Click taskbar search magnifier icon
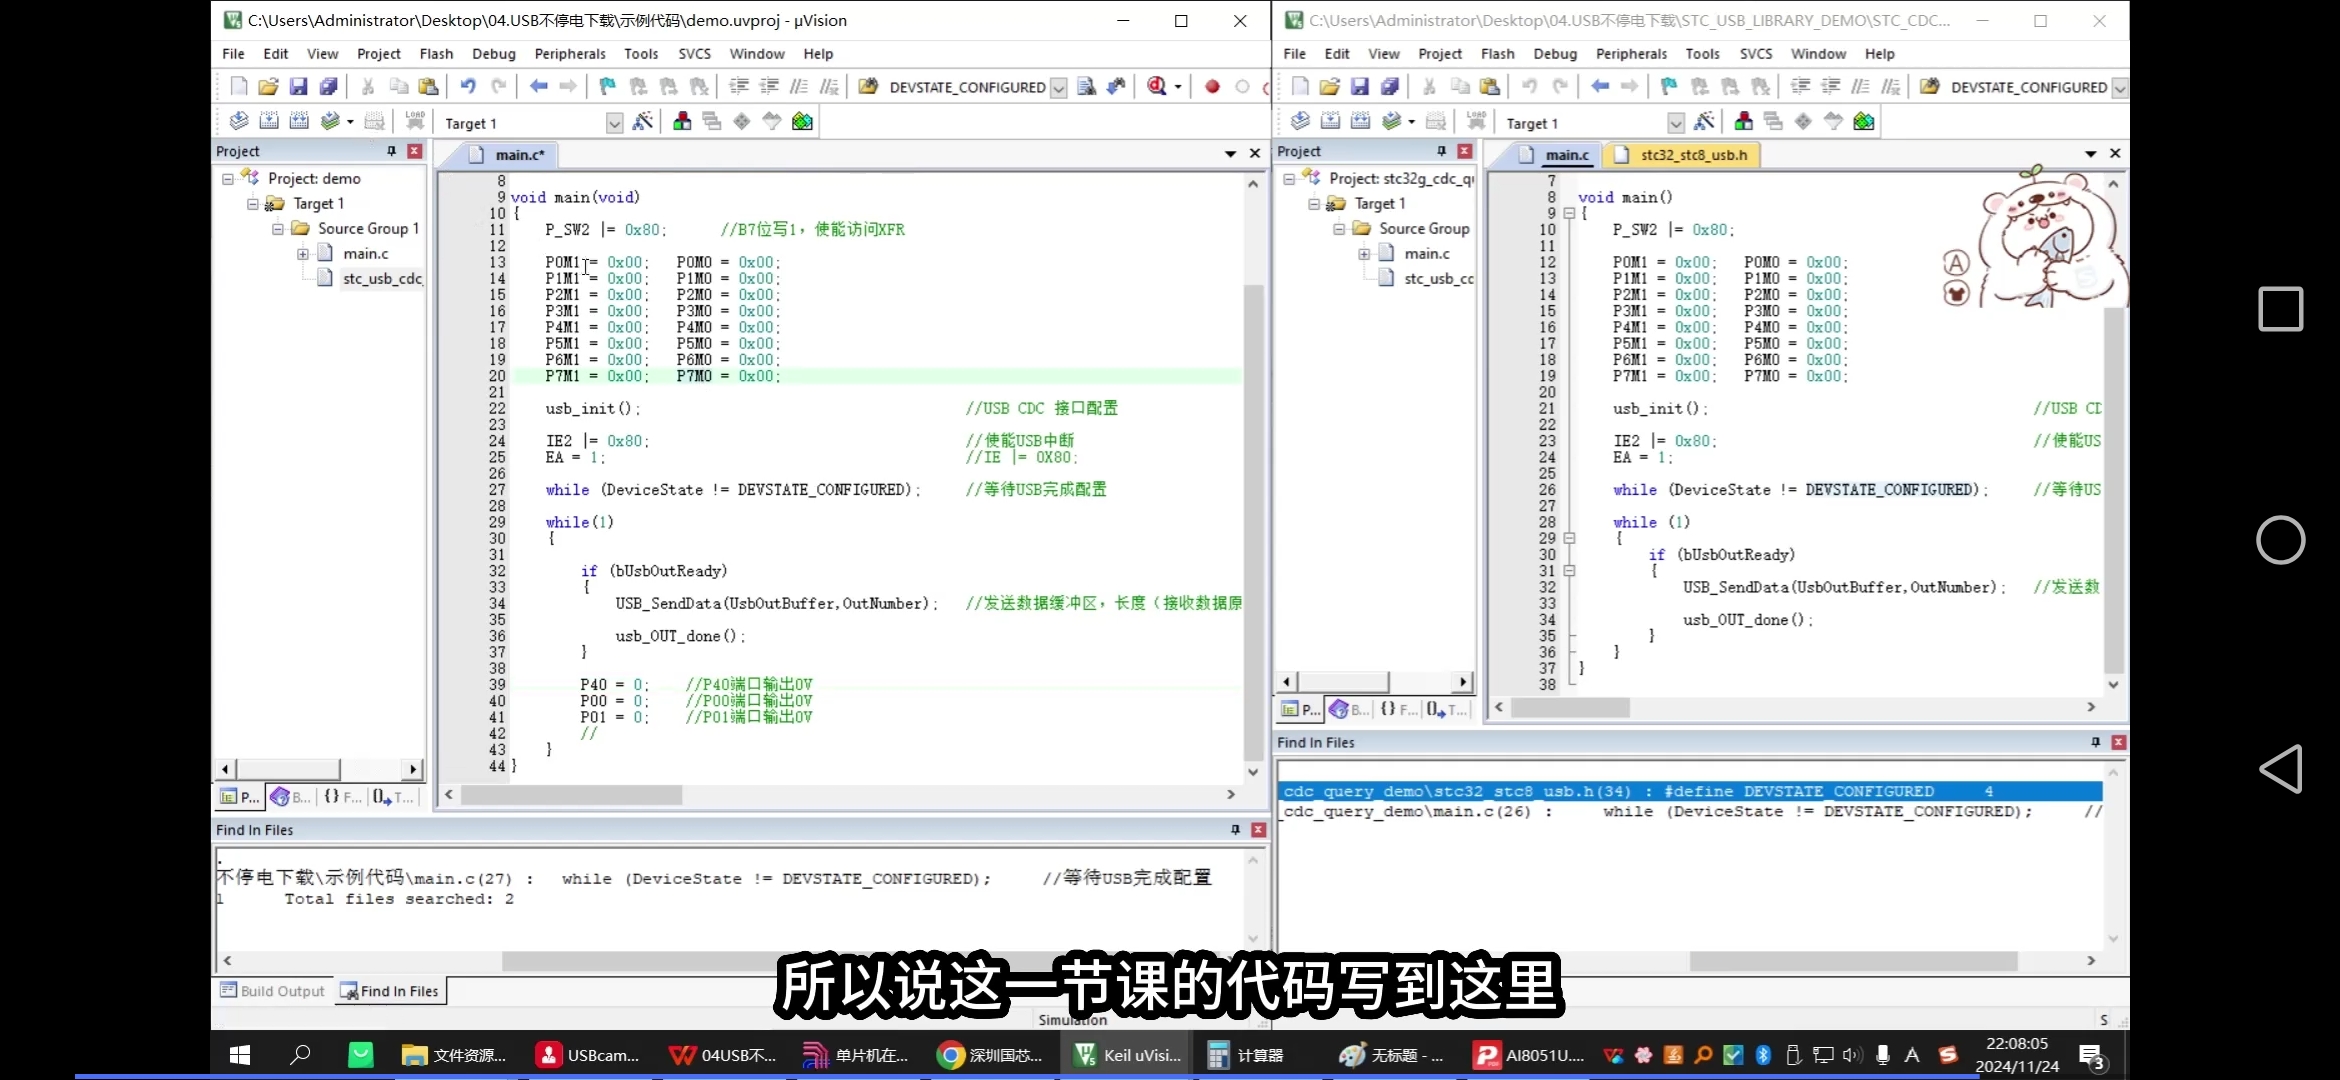This screenshot has width=2340, height=1080. pos(300,1055)
